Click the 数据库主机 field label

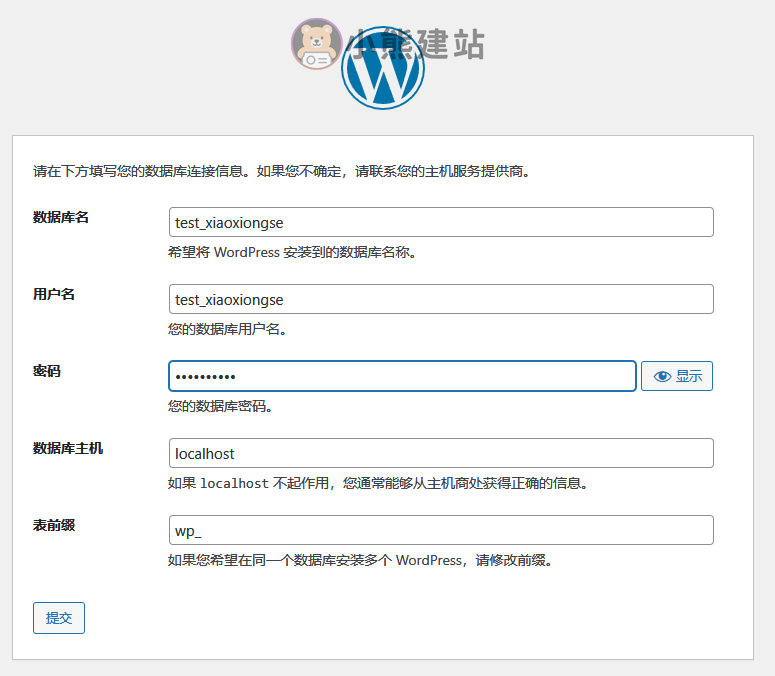(x=68, y=448)
